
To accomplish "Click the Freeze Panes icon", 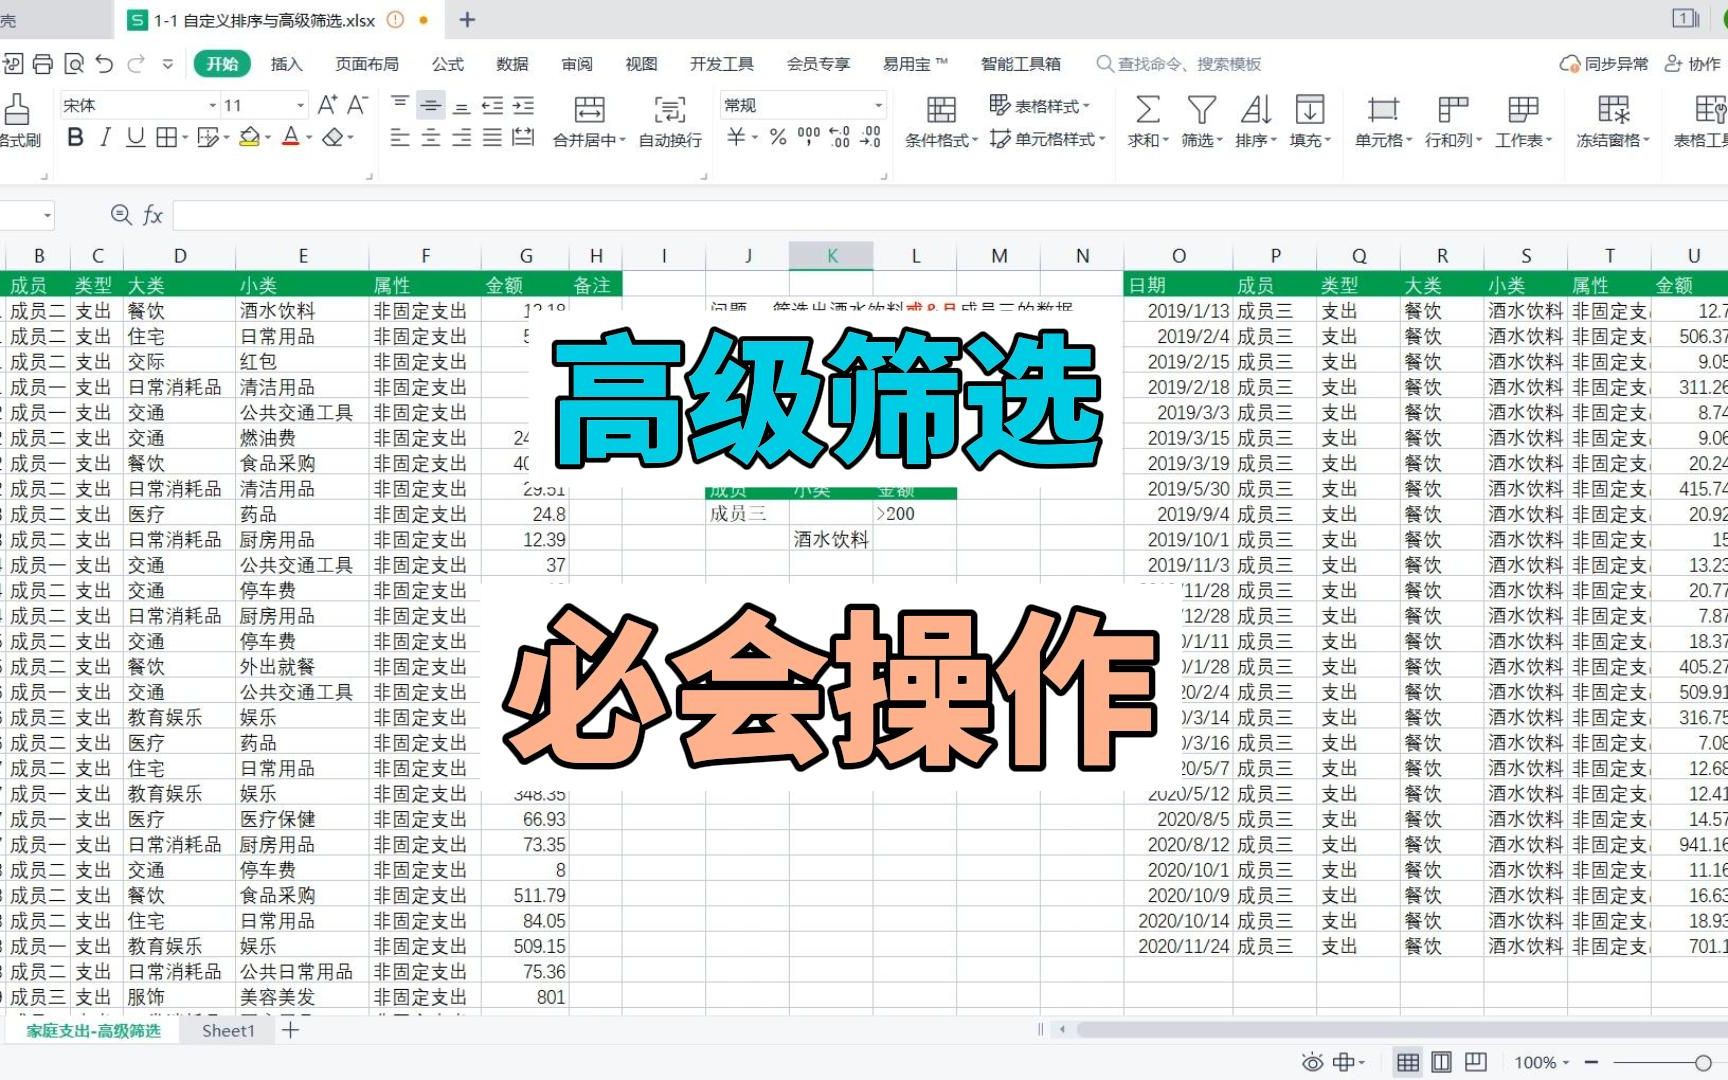I will point(1613,109).
